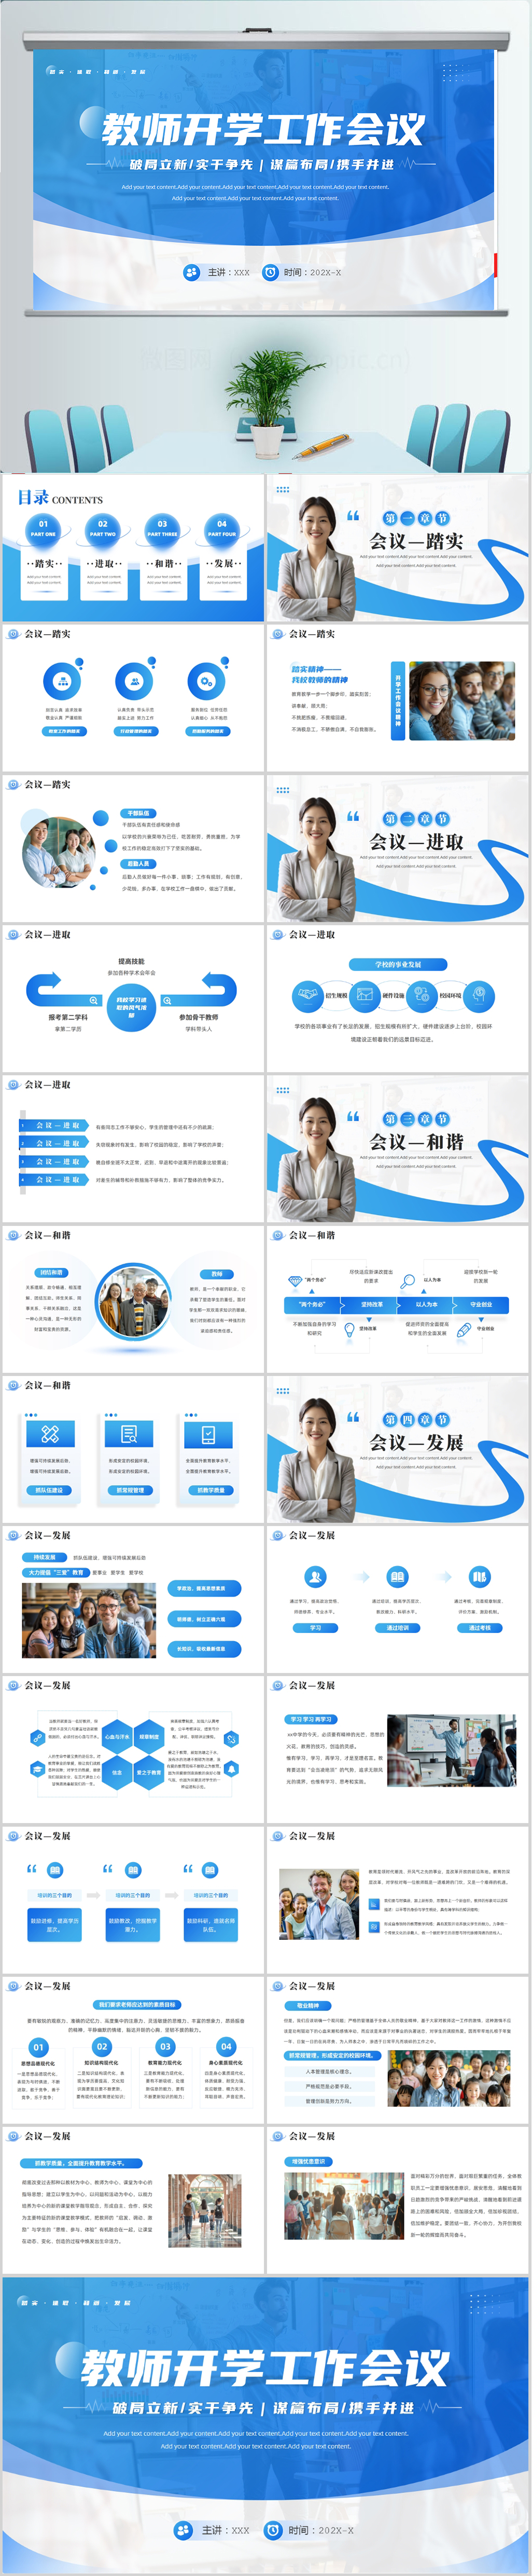Click the magnifier icon above 以人为本

click(407, 1281)
